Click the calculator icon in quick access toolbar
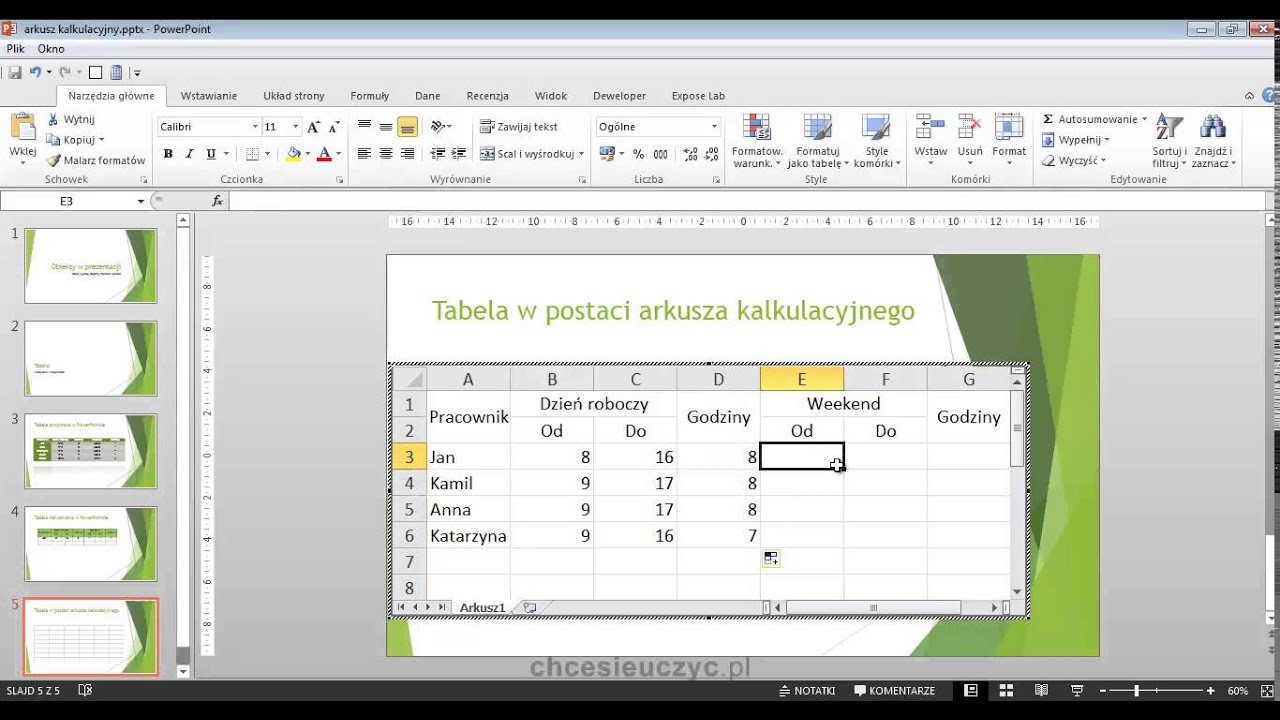The height and width of the screenshot is (720, 1280). click(x=116, y=72)
